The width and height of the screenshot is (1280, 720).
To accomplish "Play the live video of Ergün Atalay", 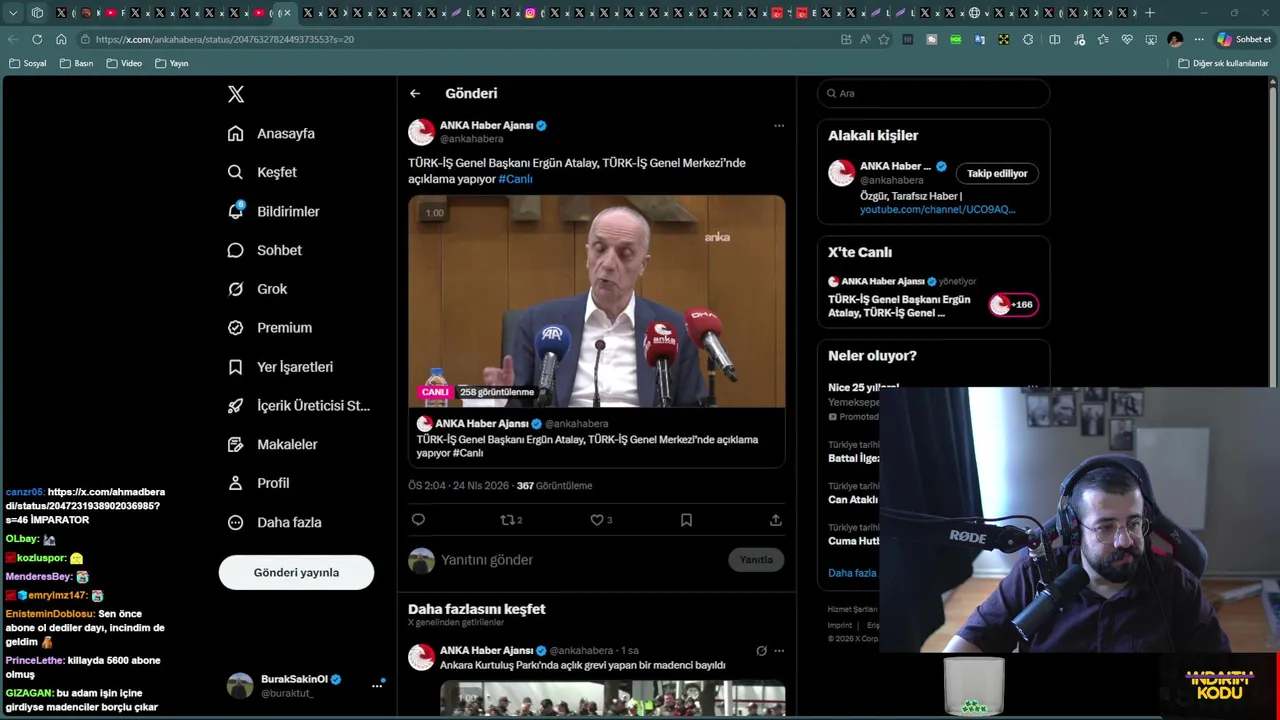I will pos(596,300).
